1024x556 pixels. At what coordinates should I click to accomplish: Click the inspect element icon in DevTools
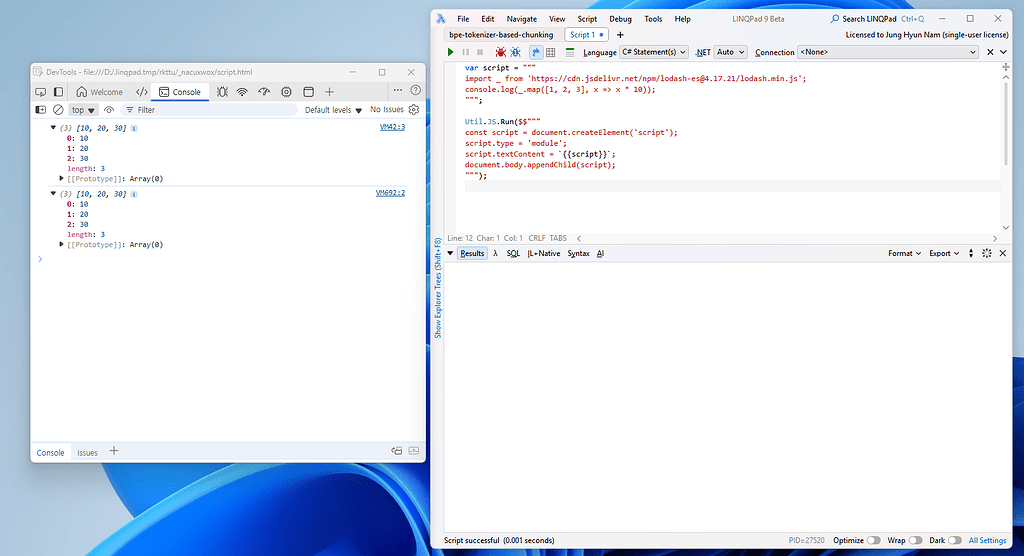(x=40, y=92)
